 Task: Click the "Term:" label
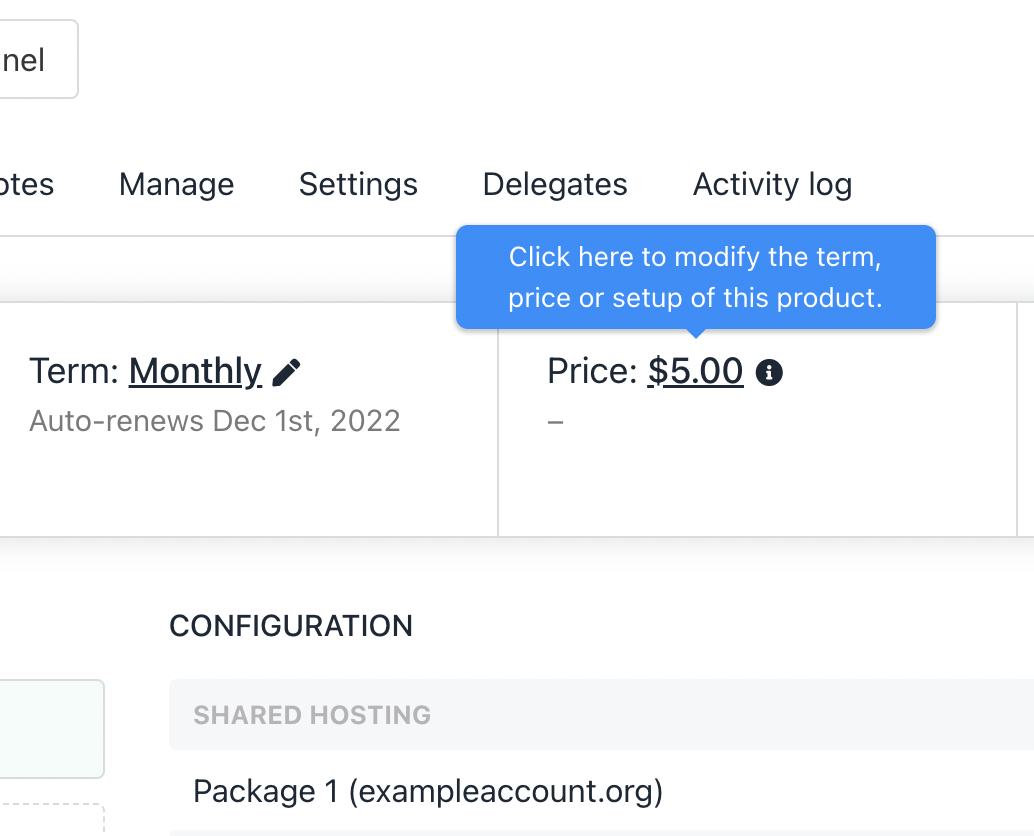(75, 372)
